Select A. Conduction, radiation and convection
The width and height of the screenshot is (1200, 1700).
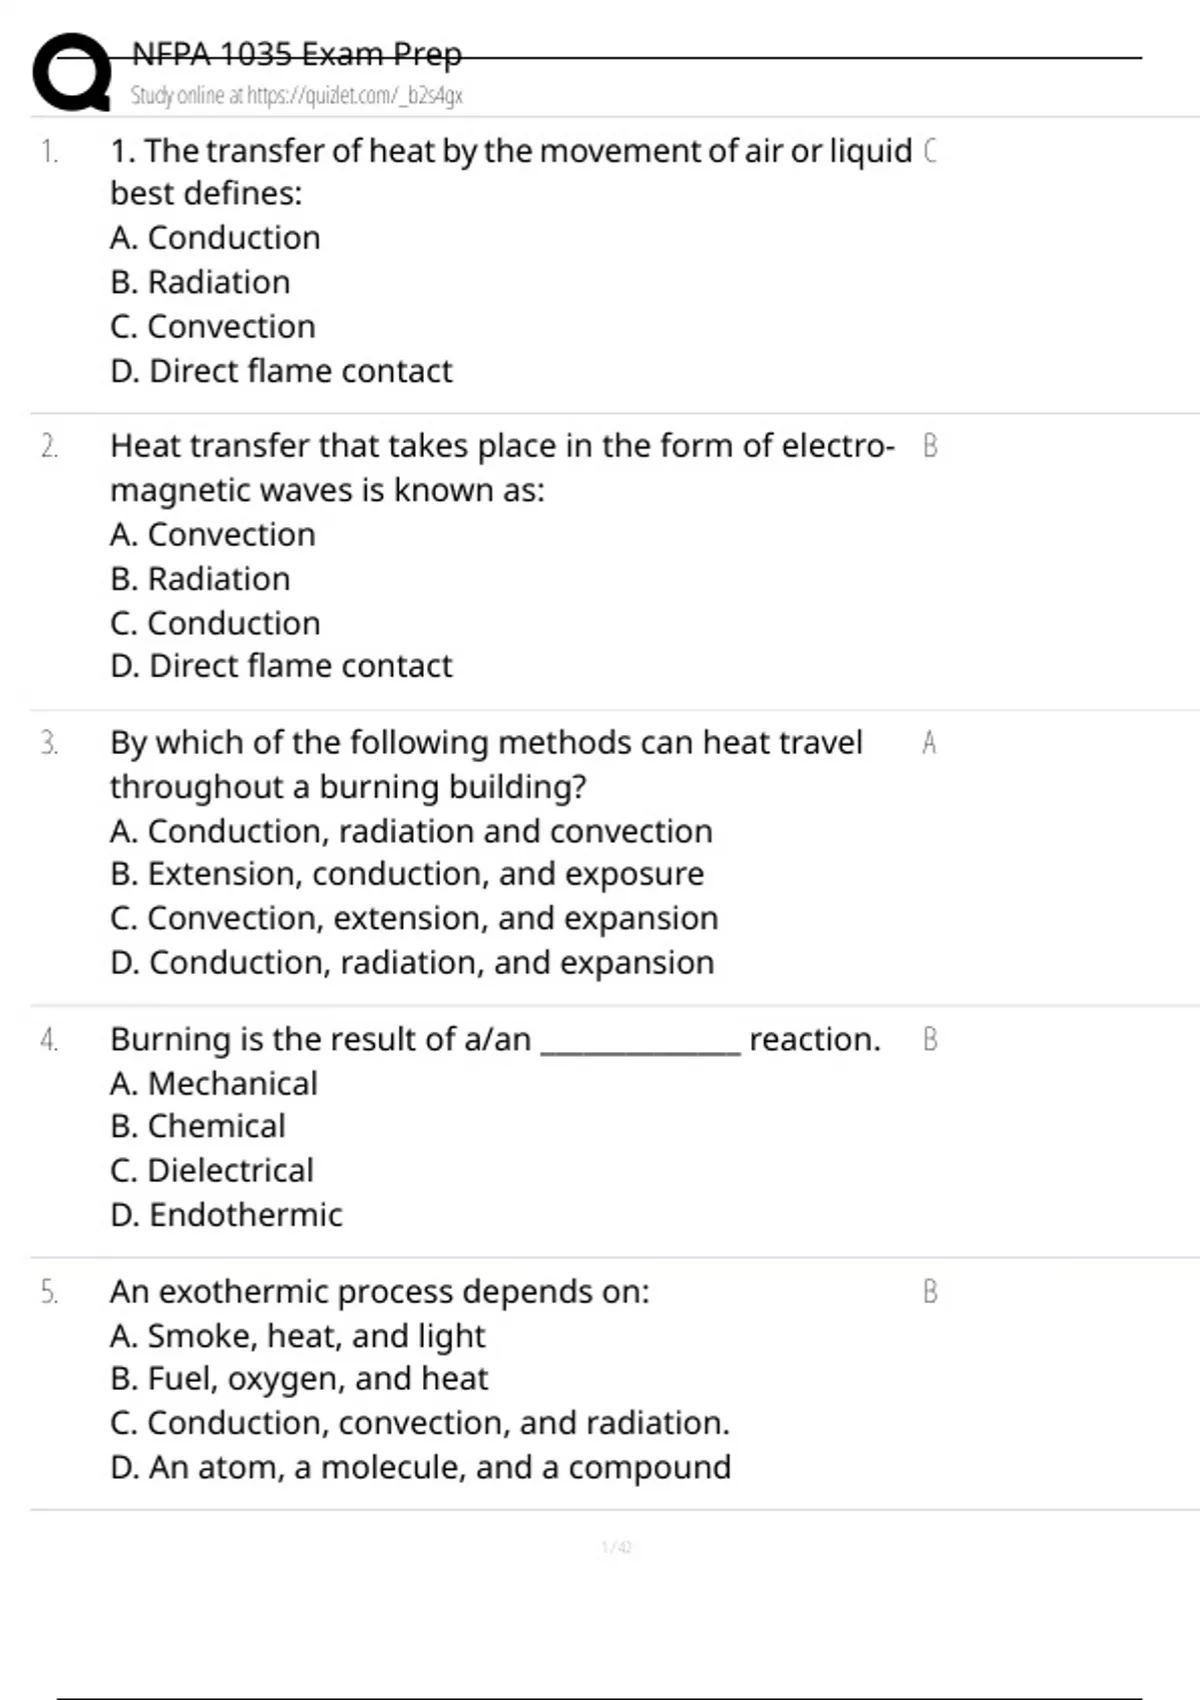pos(411,831)
